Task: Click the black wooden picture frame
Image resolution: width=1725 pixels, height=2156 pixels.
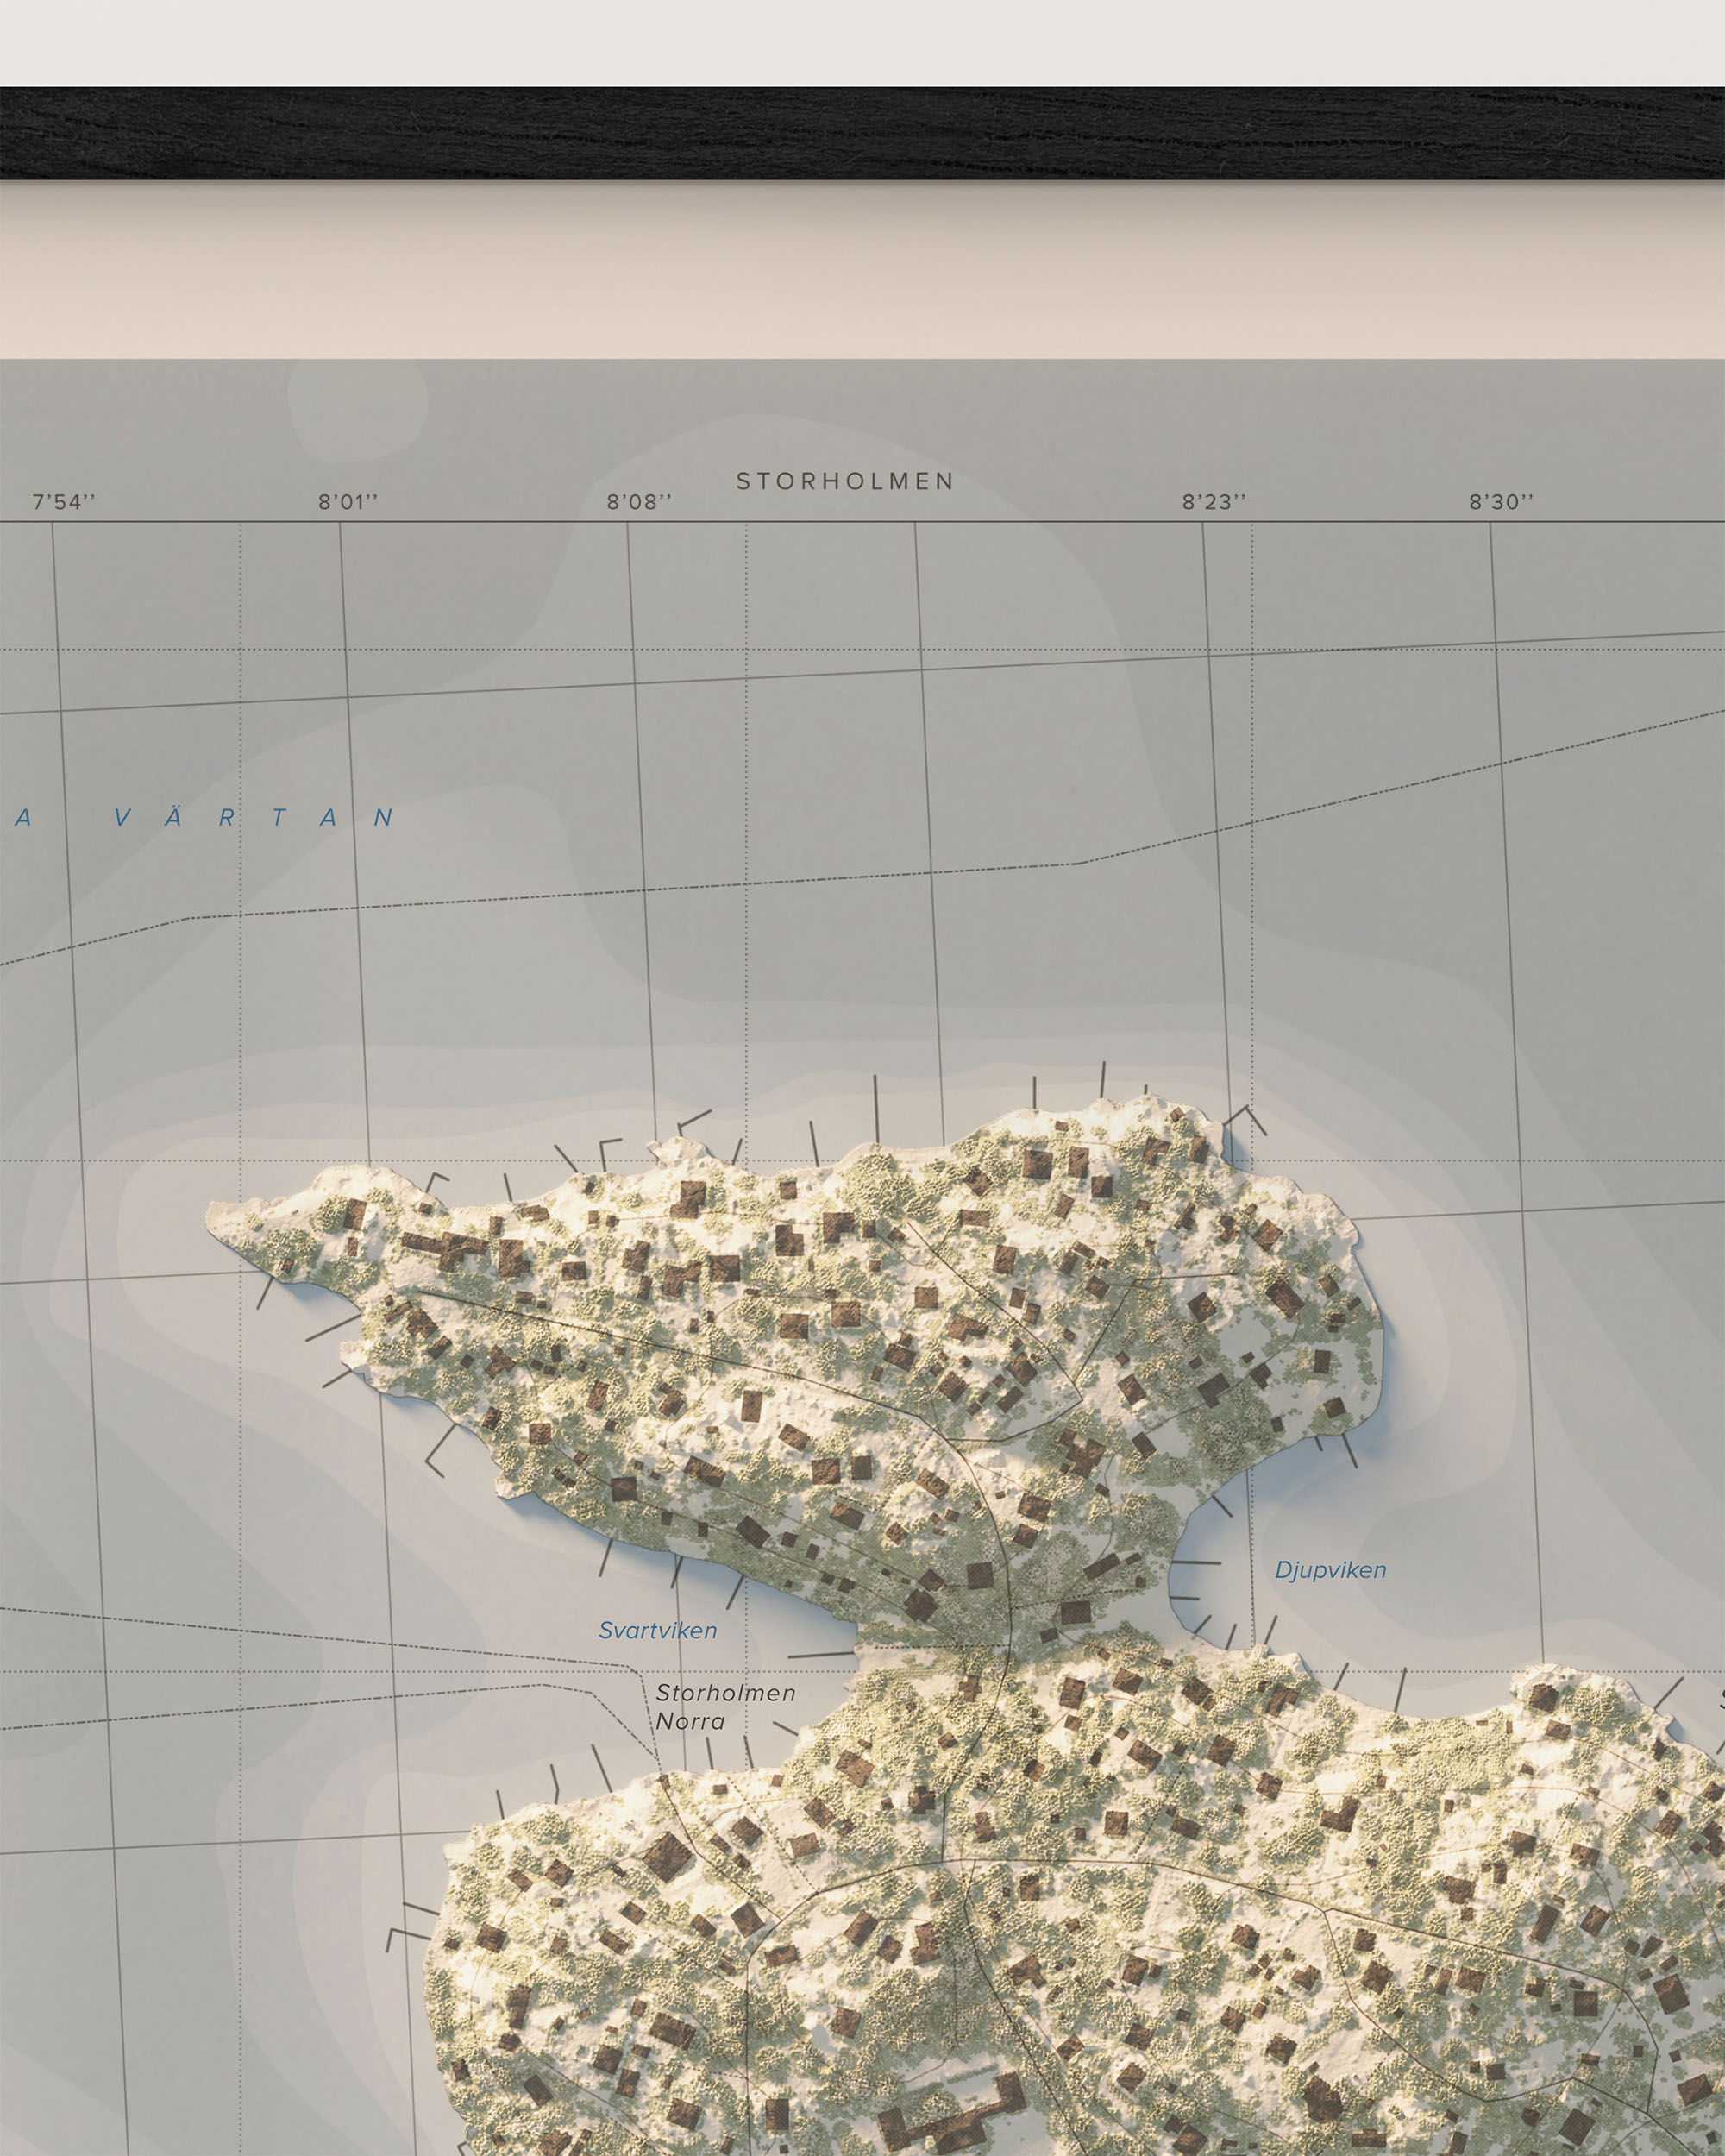Action: tap(862, 133)
